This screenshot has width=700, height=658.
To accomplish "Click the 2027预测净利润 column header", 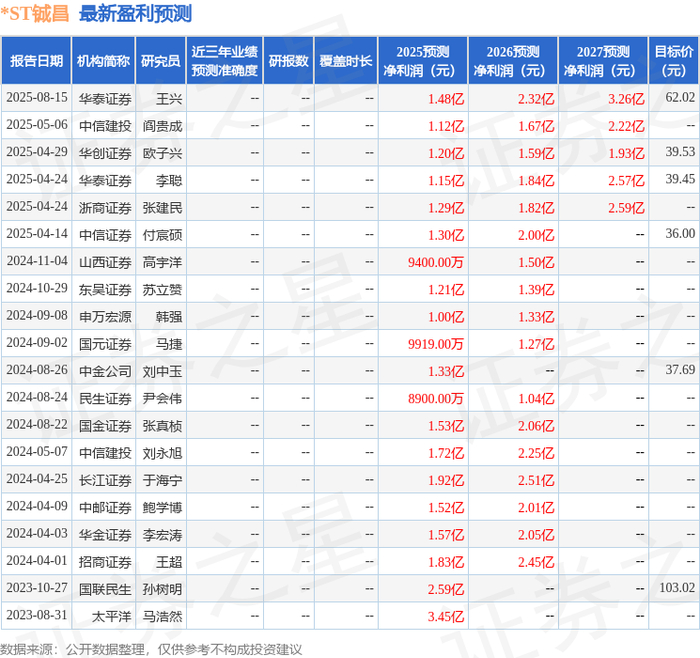I will coord(603,61).
